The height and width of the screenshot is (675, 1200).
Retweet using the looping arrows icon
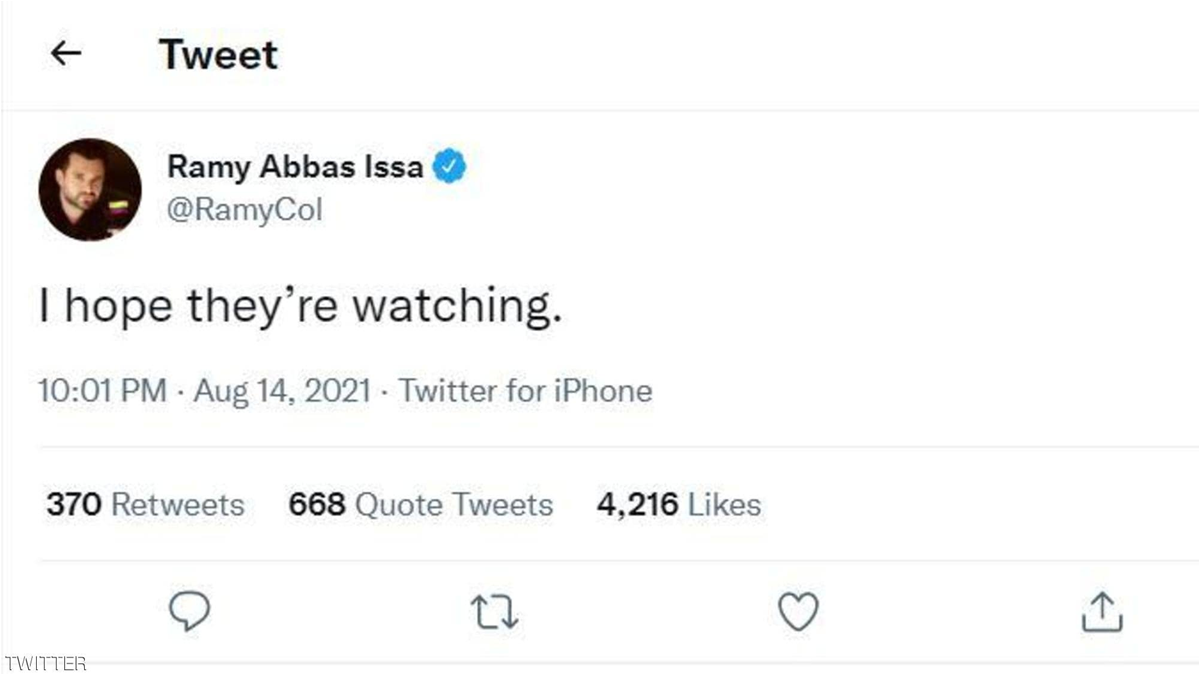(493, 612)
